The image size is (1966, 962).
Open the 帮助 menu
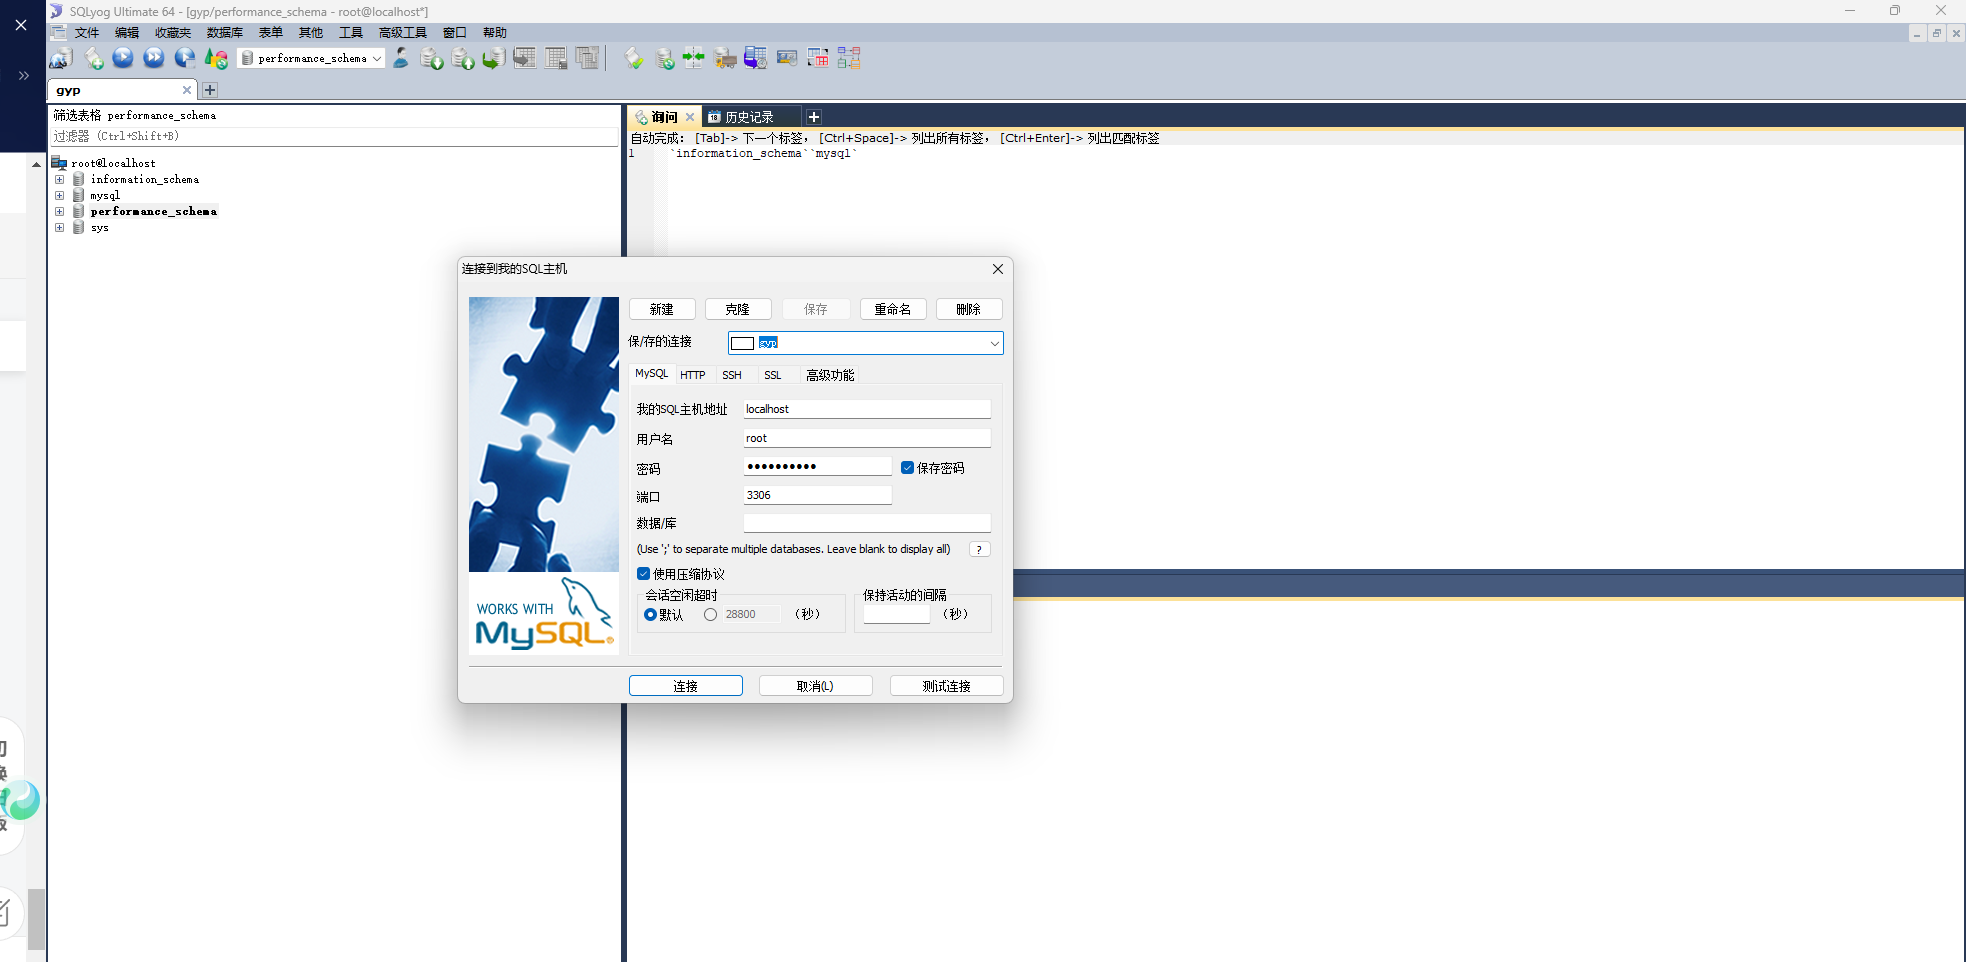click(x=495, y=33)
